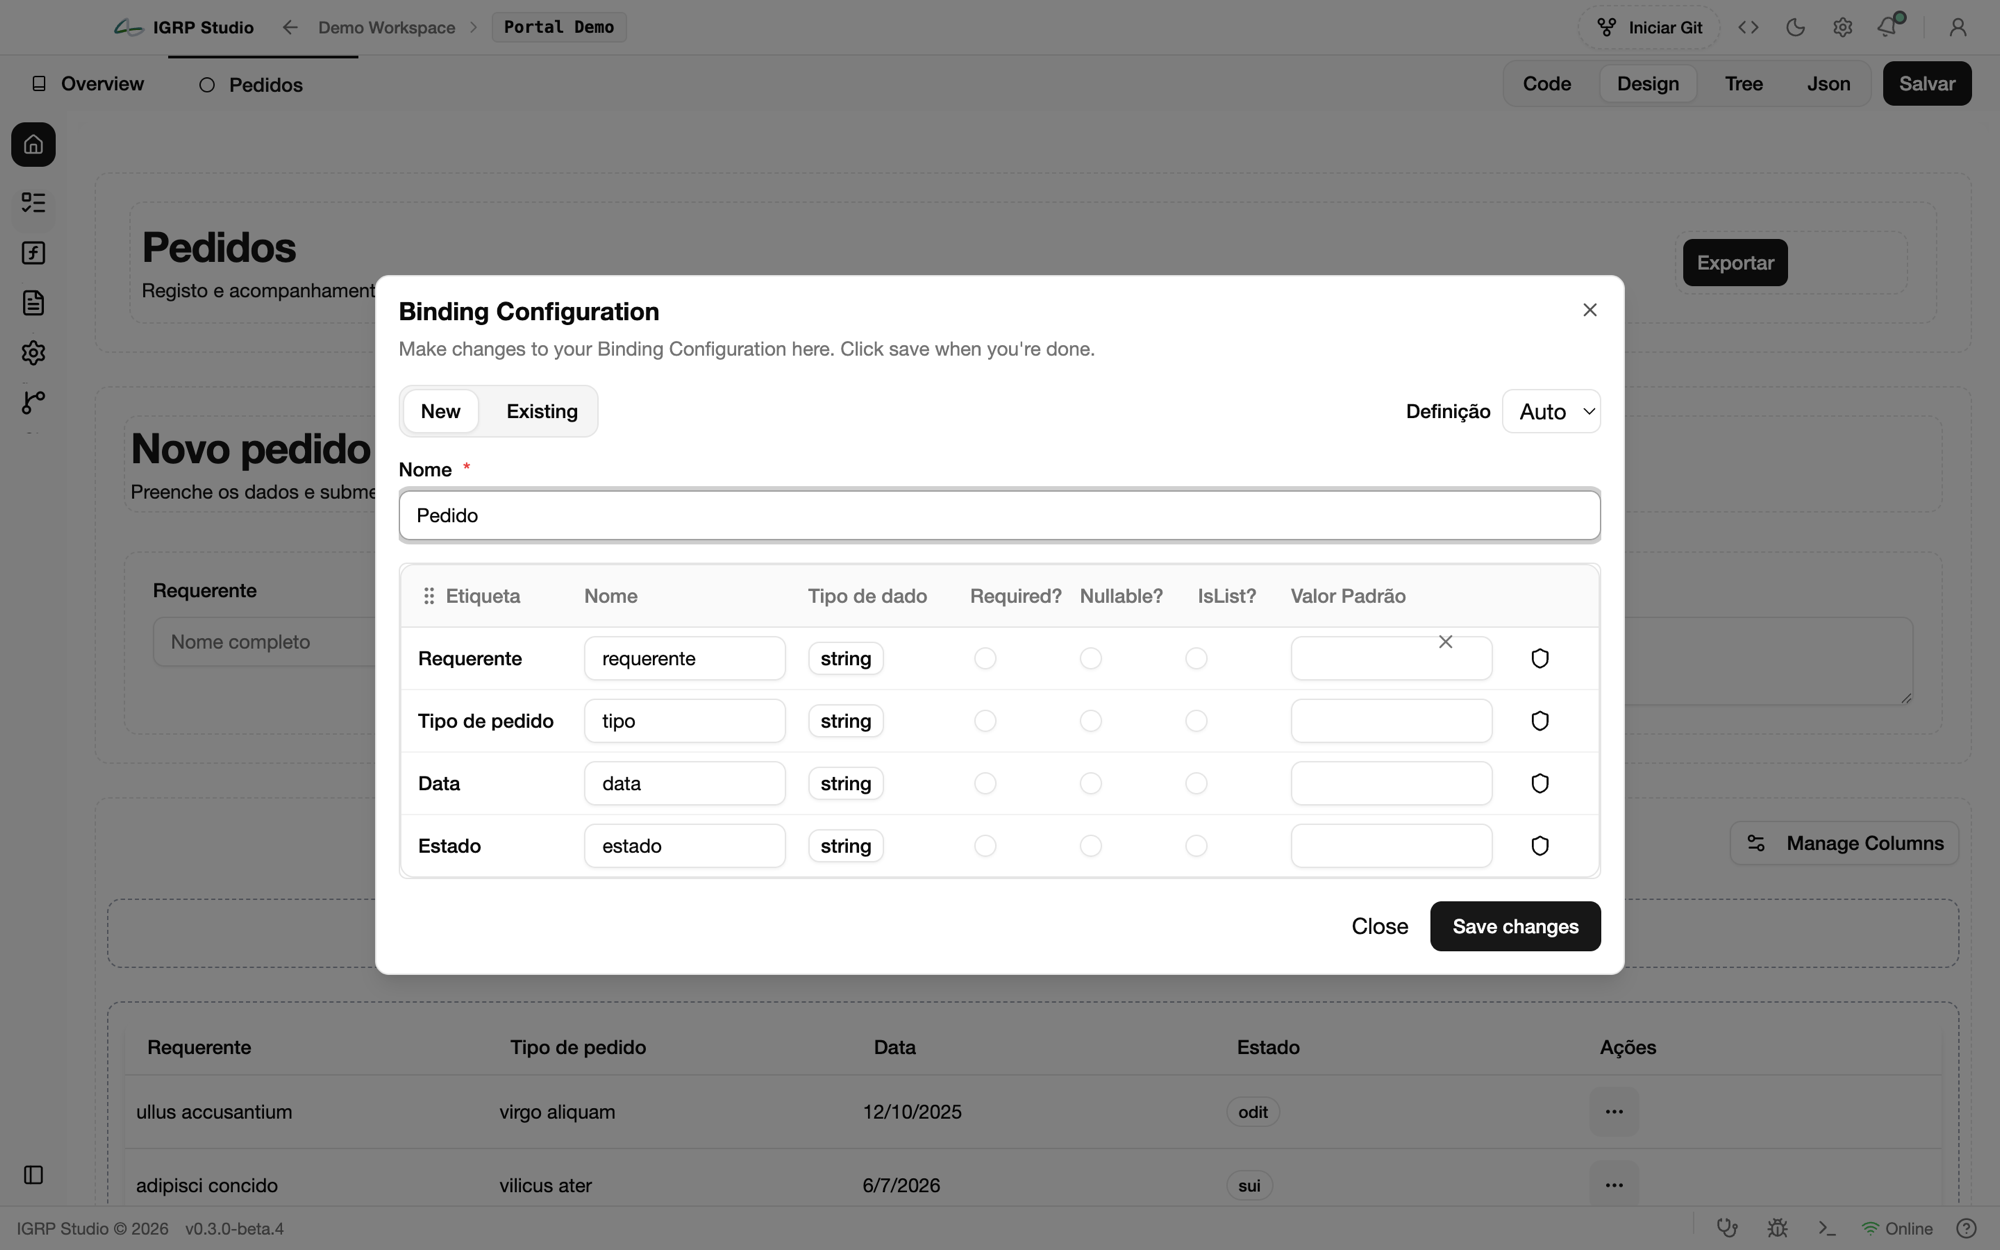
Task: Toggle IsList for the Tipo de pedido field
Action: (1196, 721)
